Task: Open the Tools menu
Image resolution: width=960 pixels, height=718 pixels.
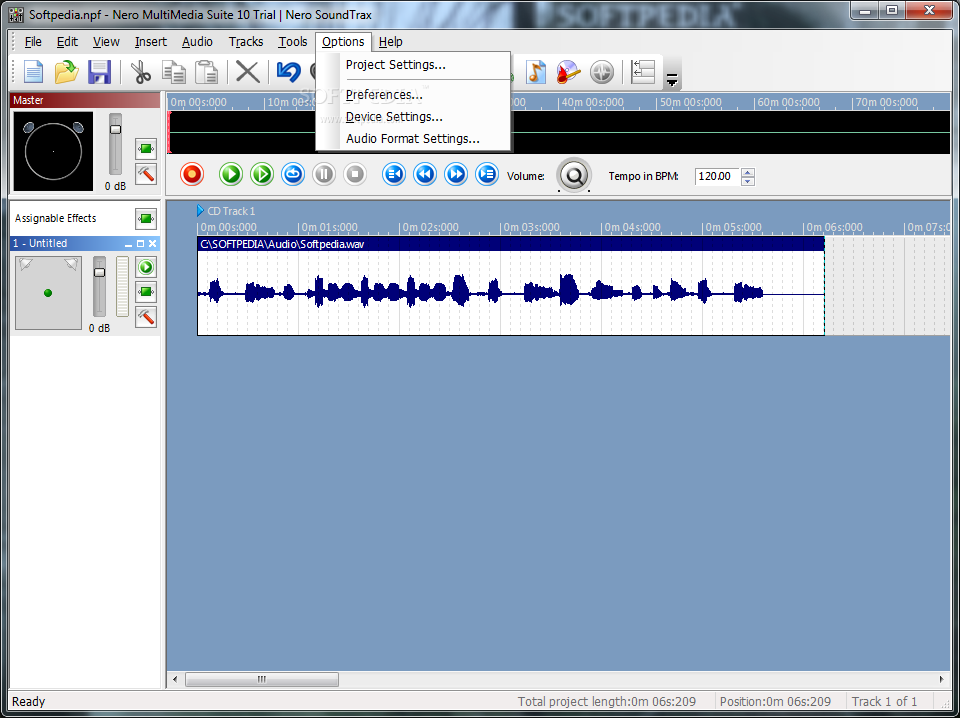Action: click(x=293, y=42)
